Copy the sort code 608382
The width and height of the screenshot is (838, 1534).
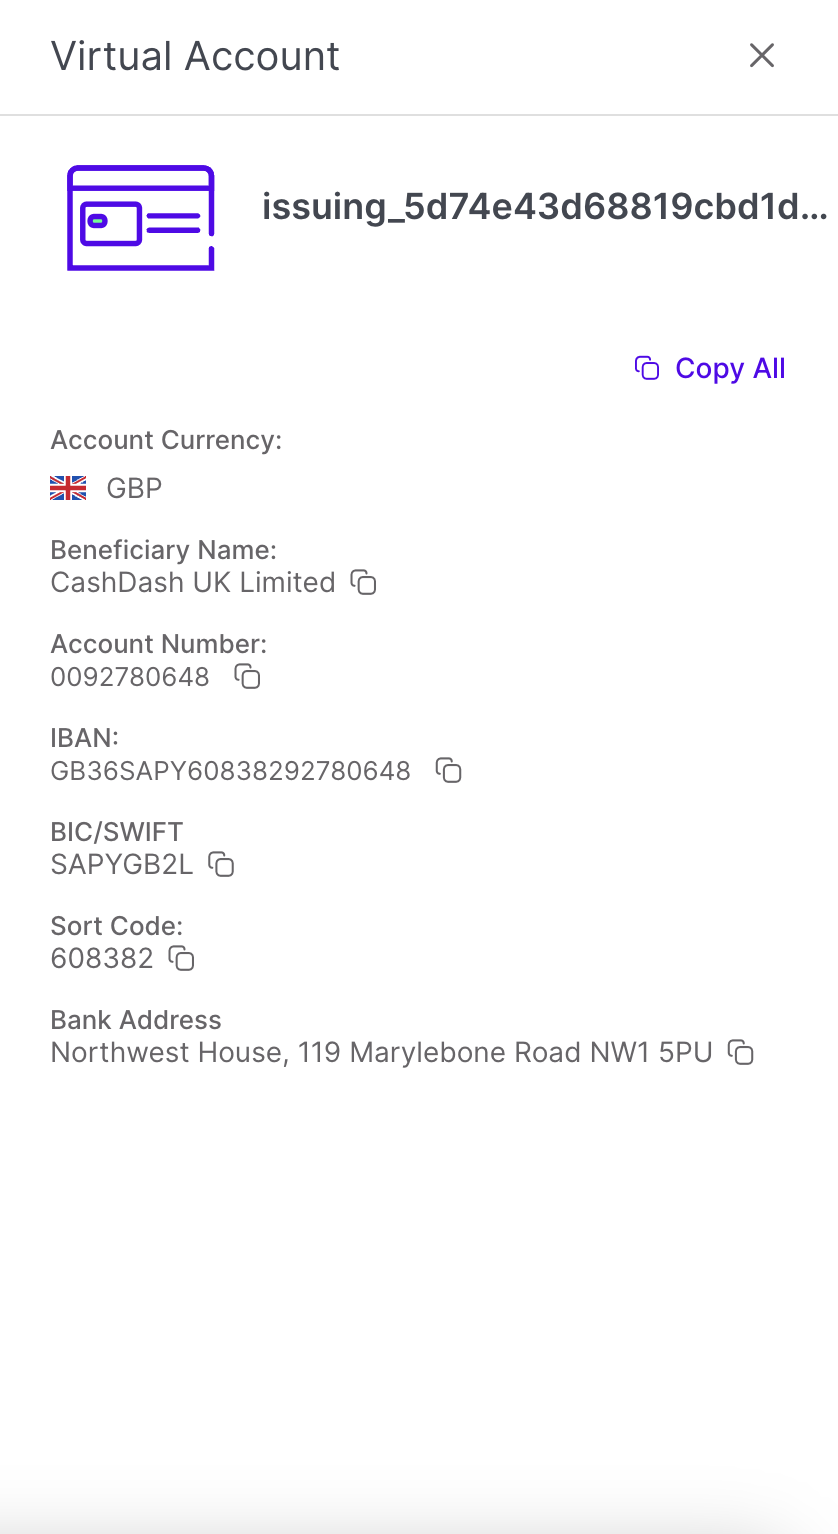[181, 959]
